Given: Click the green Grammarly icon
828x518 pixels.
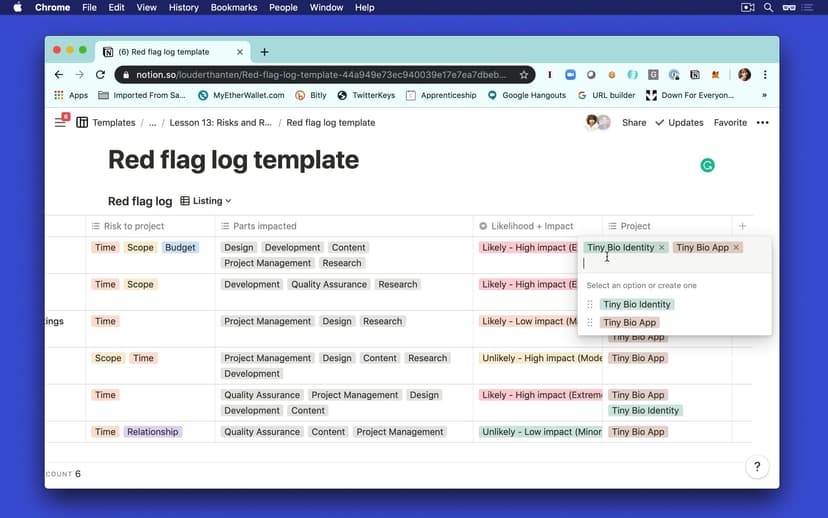Looking at the screenshot, I should [x=708, y=165].
